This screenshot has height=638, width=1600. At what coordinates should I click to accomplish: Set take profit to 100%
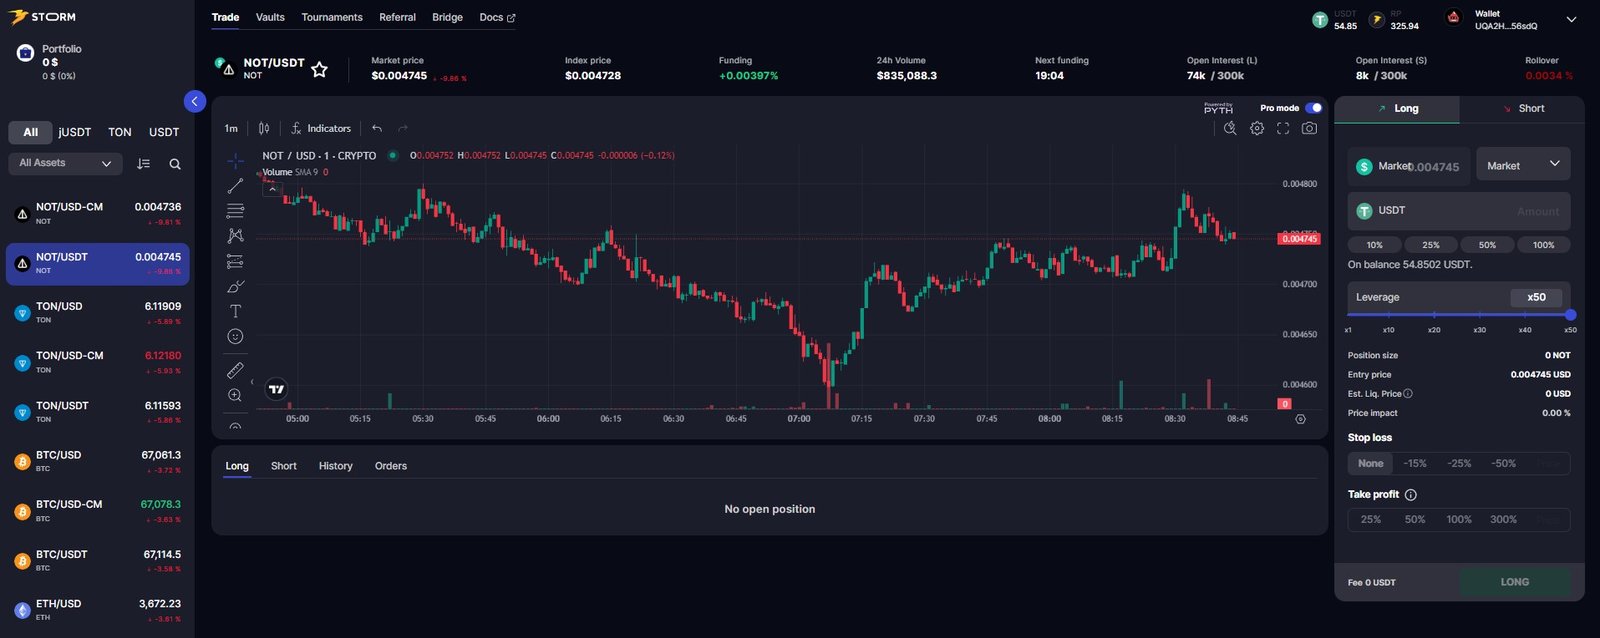tap(1459, 520)
